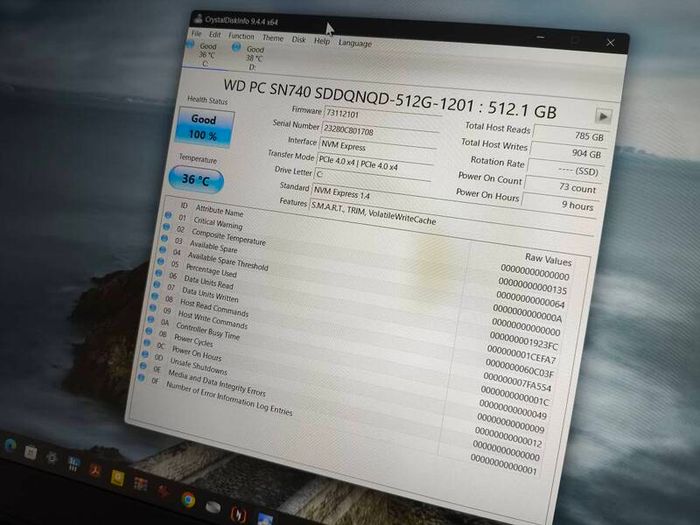Click the Attribute Name column header
The height and width of the screenshot is (525, 700).
[219, 211]
